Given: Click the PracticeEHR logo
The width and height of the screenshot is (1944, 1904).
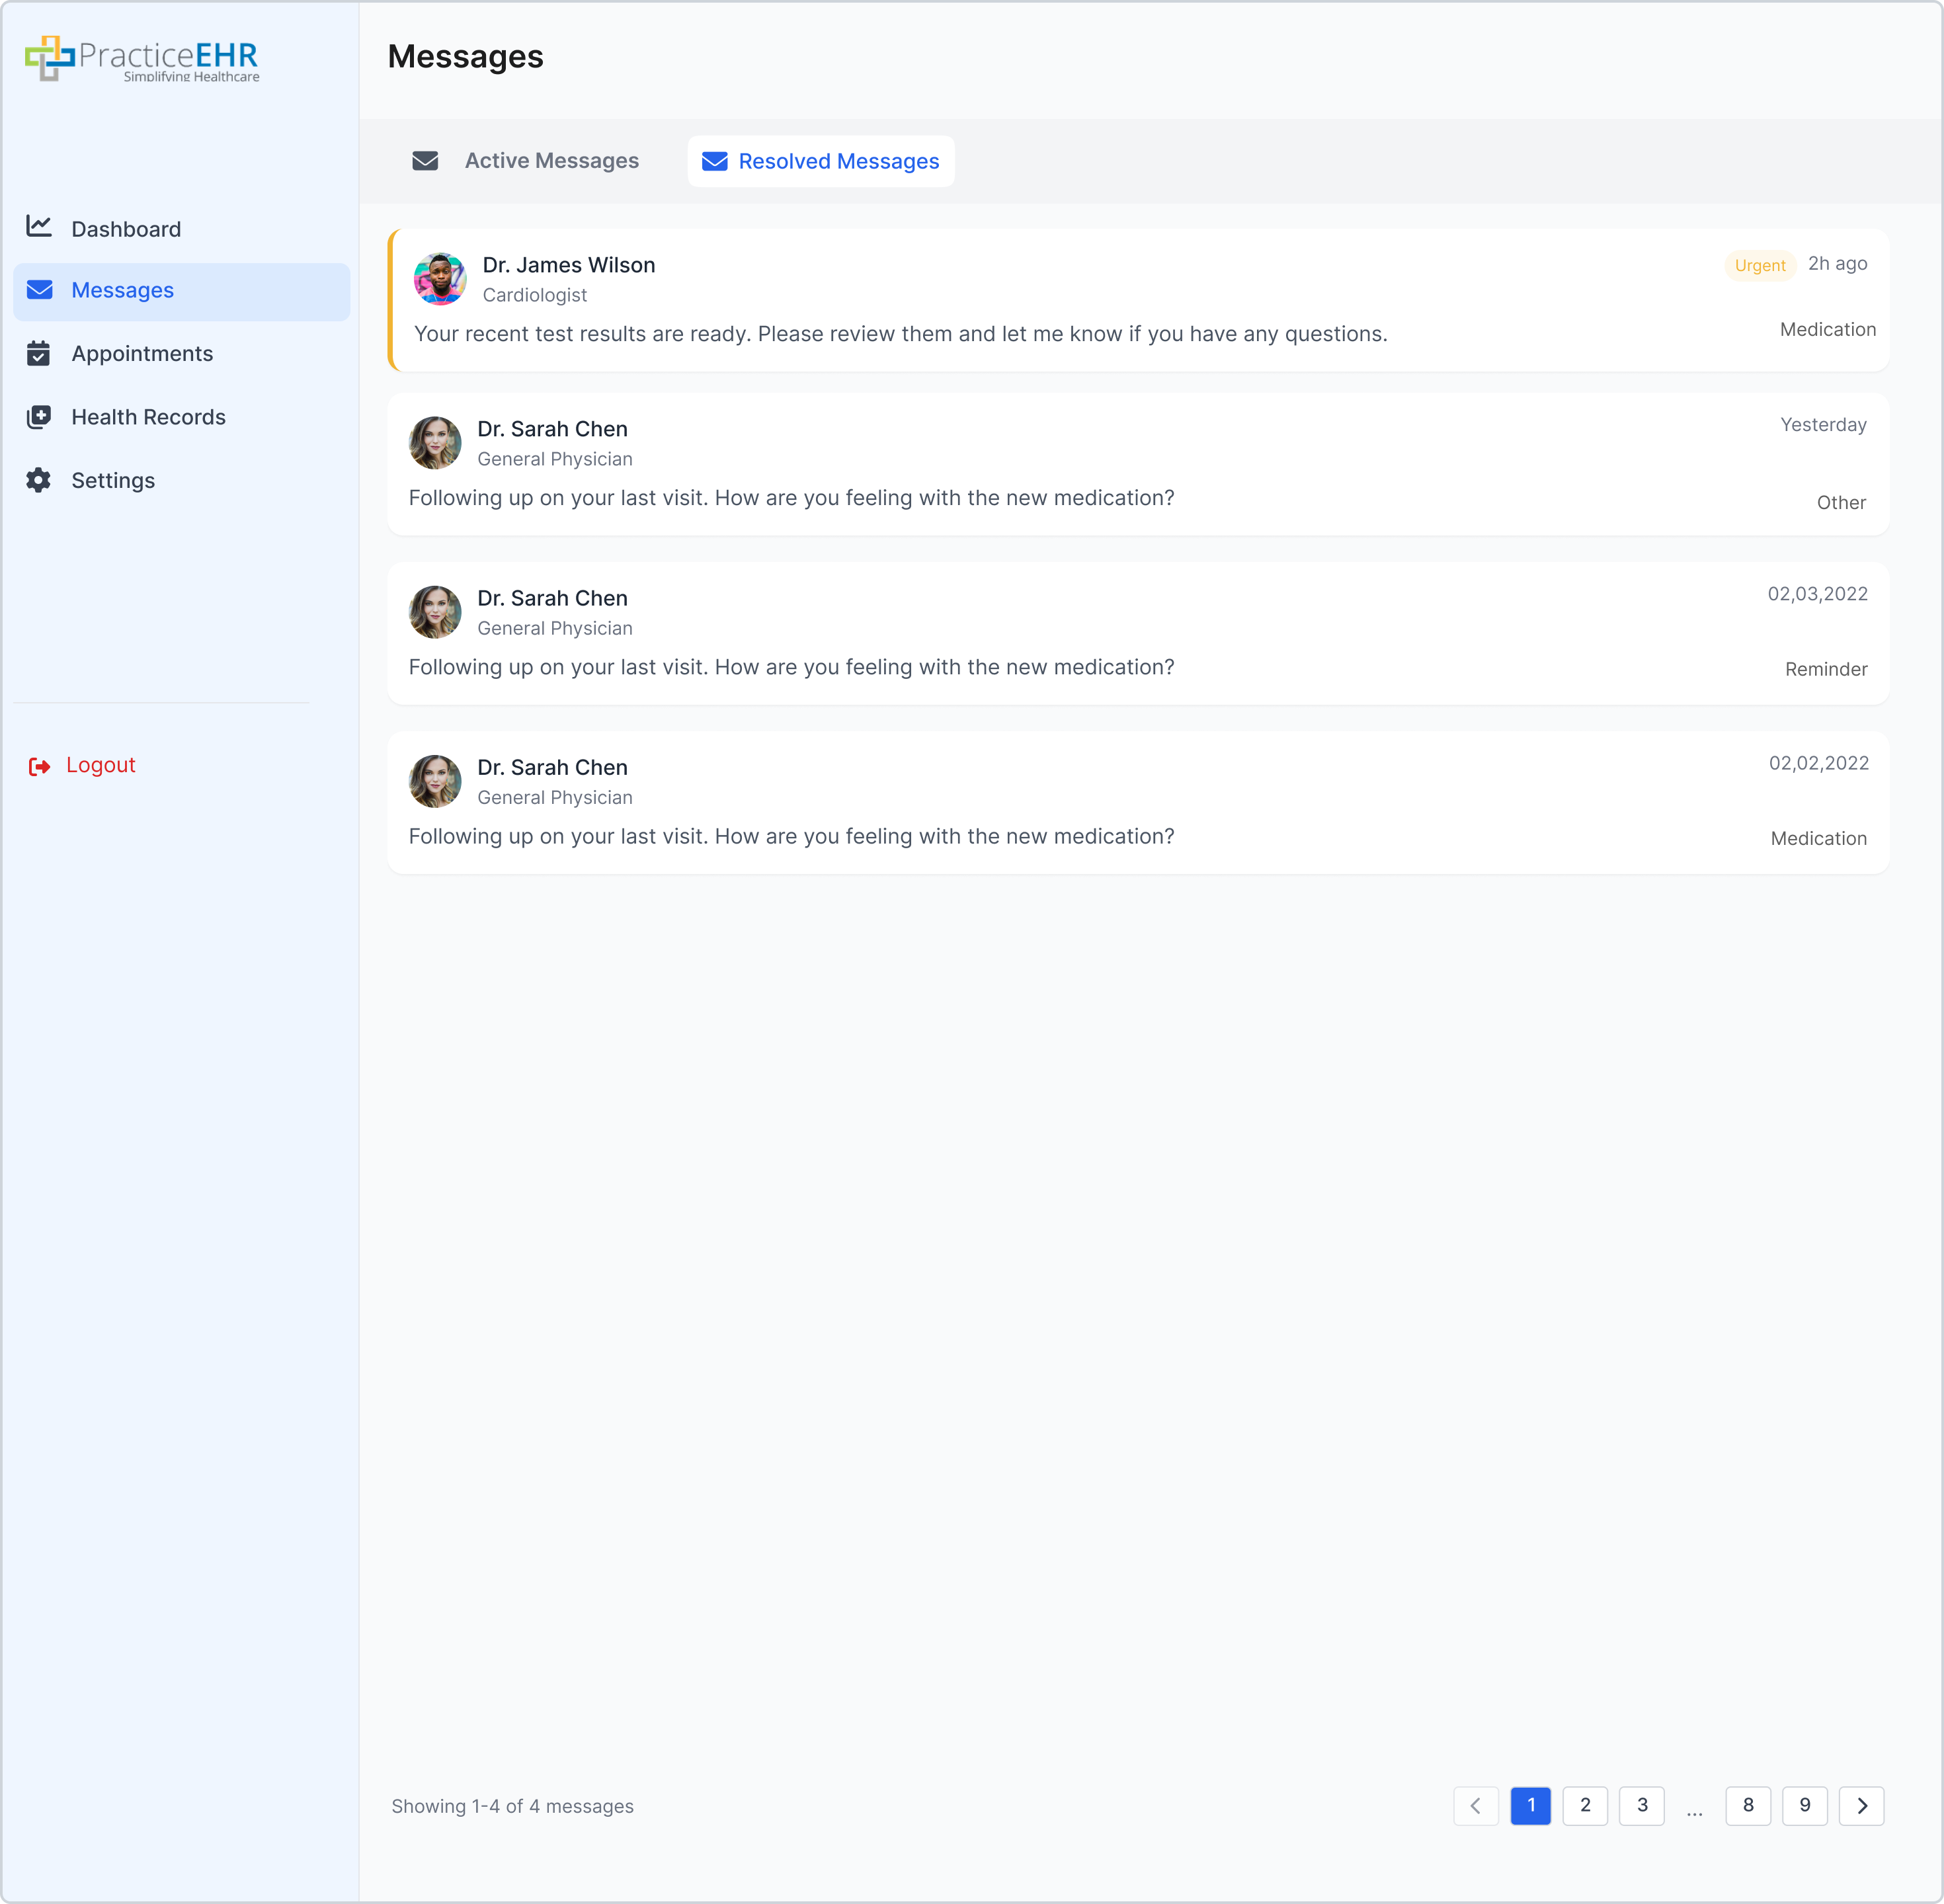Looking at the screenshot, I should [142, 59].
